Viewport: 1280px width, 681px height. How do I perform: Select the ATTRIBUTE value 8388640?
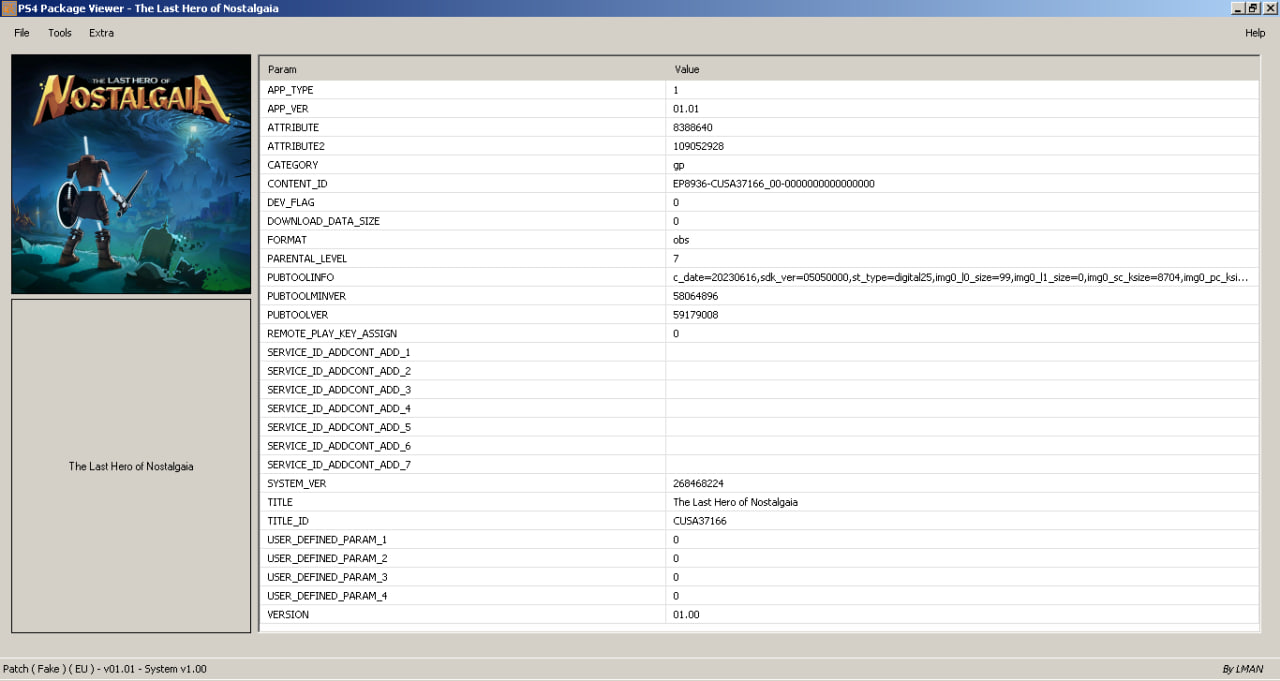point(693,127)
